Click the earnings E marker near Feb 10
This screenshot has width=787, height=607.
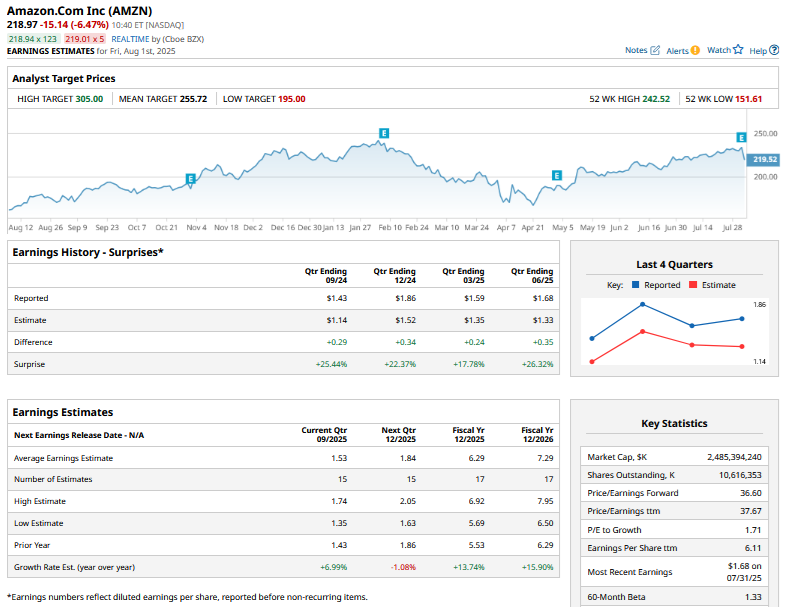(384, 133)
